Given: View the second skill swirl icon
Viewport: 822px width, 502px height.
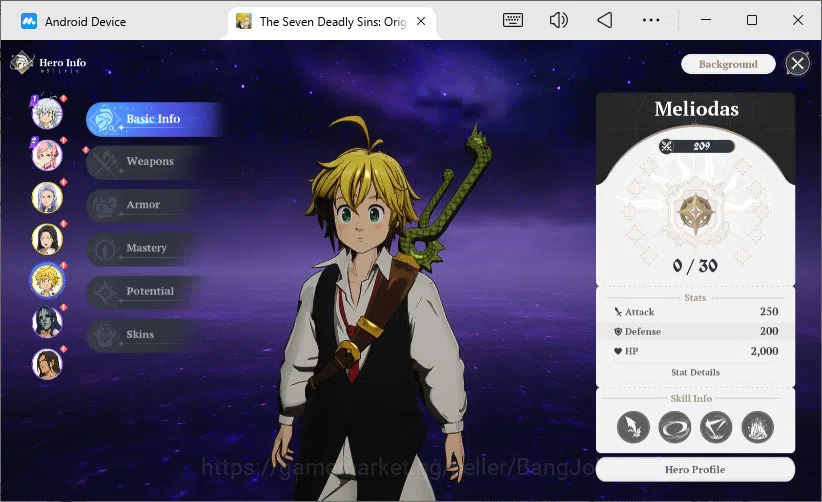Looking at the screenshot, I should tap(675, 427).
